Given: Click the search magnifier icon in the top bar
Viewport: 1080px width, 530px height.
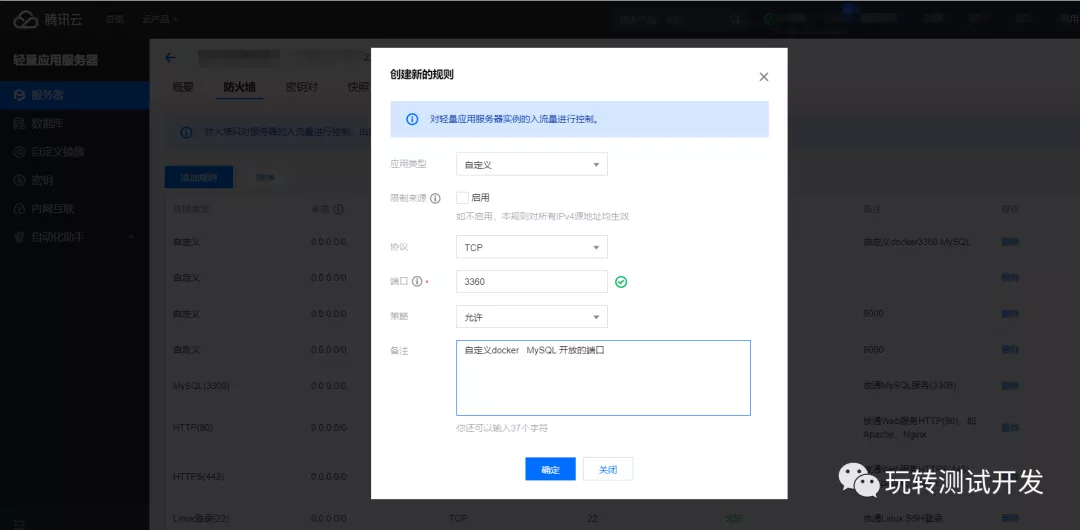Looking at the screenshot, I should (736, 19).
